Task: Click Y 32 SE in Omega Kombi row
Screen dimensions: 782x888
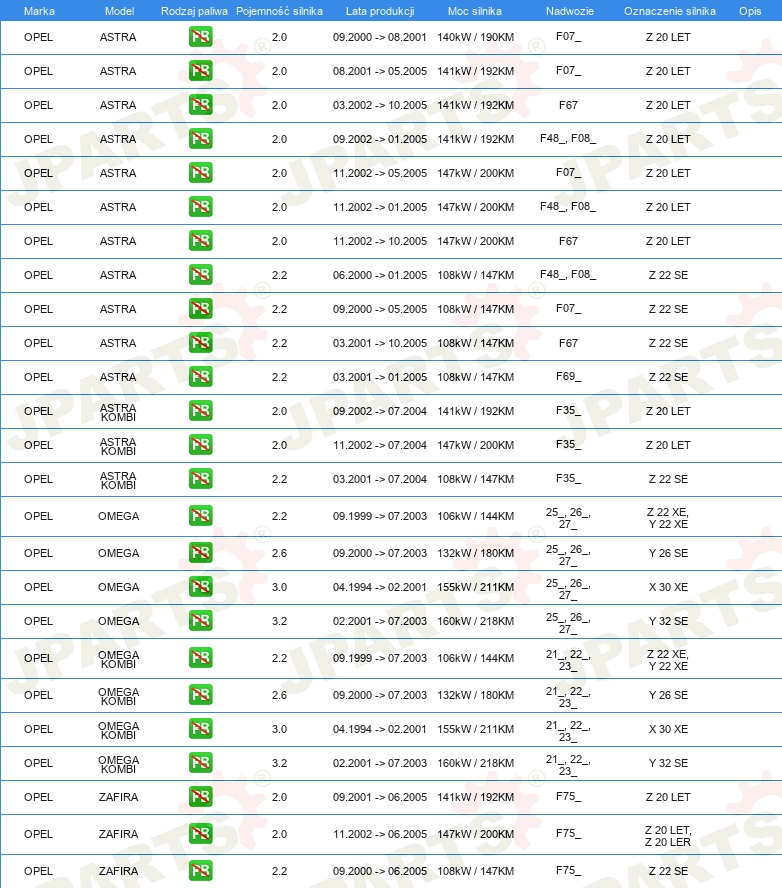Action: pyautogui.click(x=668, y=763)
